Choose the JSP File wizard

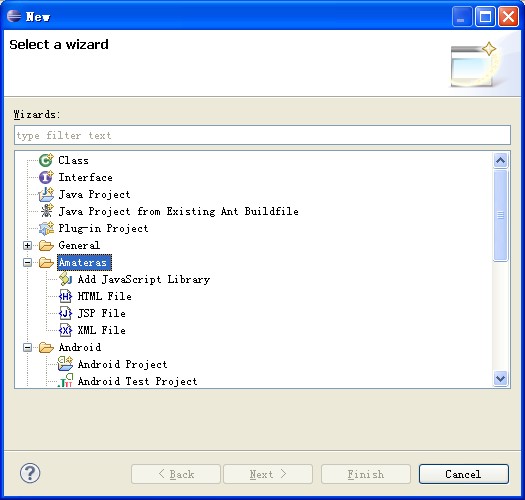click(101, 313)
